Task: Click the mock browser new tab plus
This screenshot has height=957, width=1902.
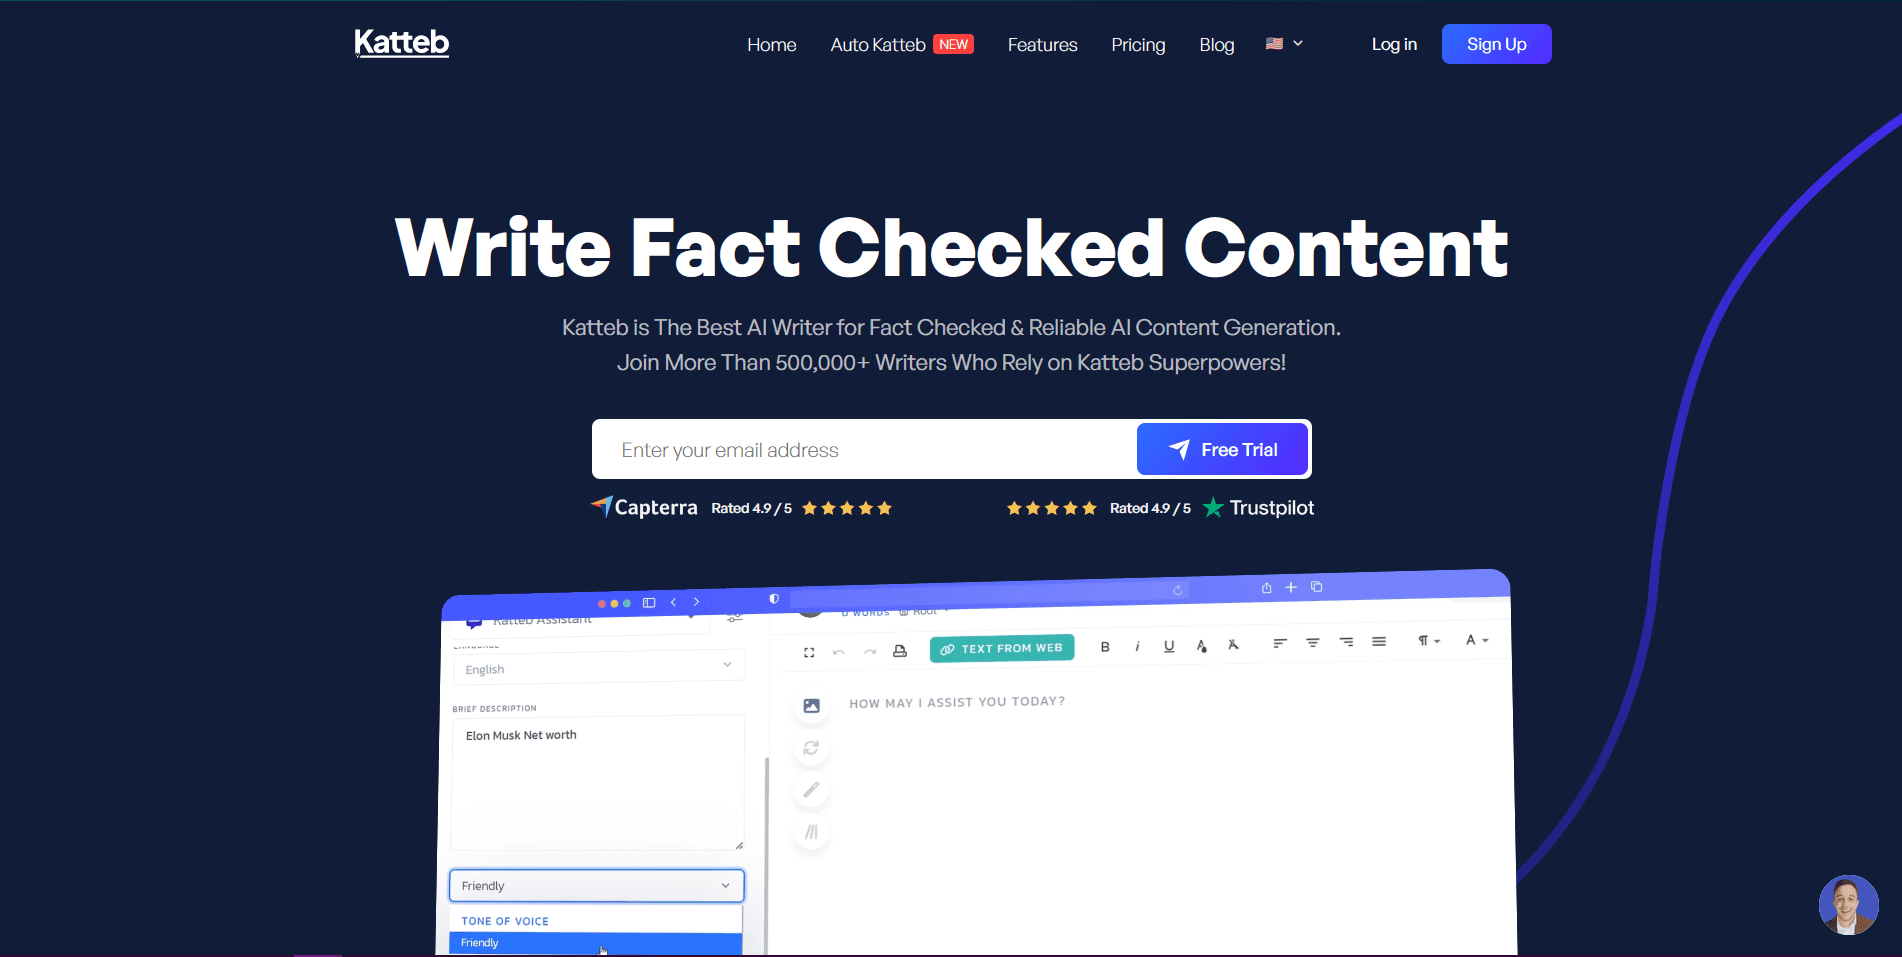Action: coord(1291,587)
